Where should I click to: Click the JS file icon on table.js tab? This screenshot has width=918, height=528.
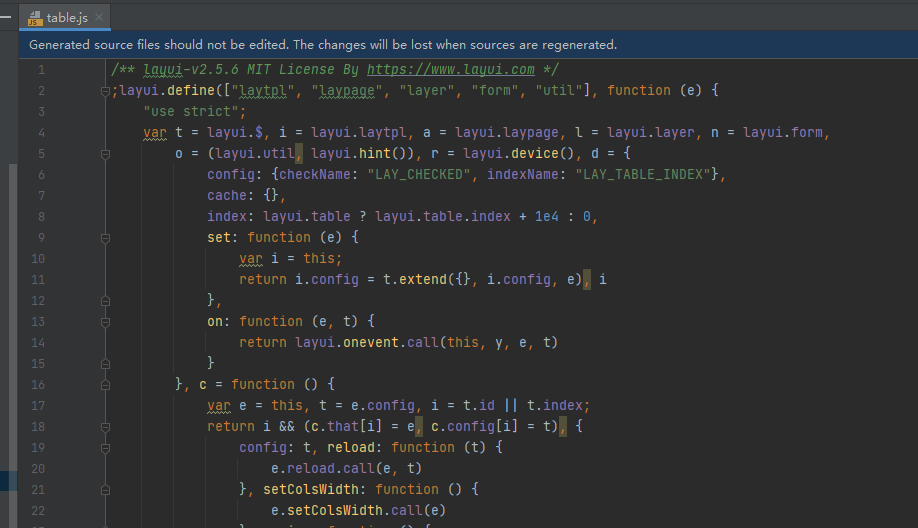click(x=35, y=18)
